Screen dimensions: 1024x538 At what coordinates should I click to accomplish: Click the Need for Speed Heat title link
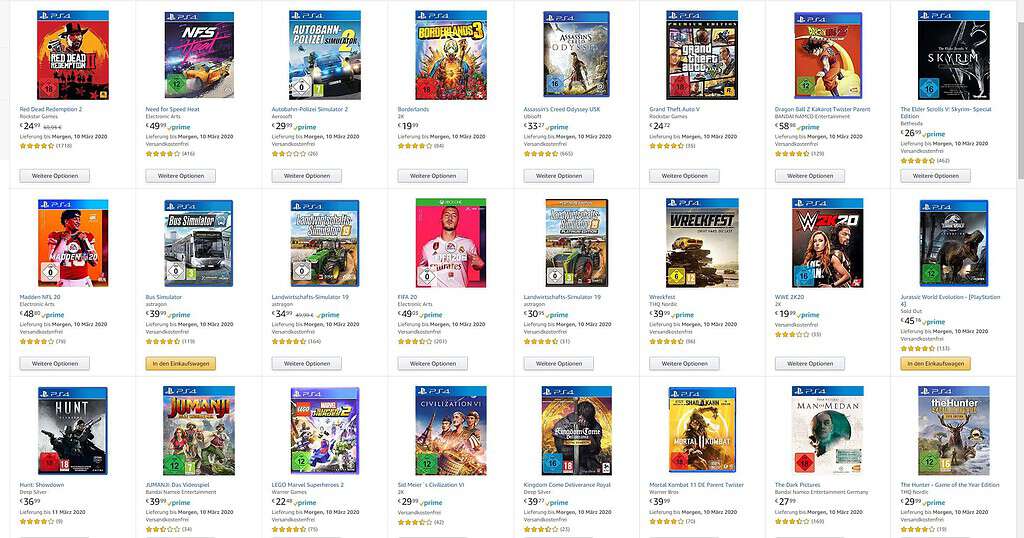click(172, 109)
